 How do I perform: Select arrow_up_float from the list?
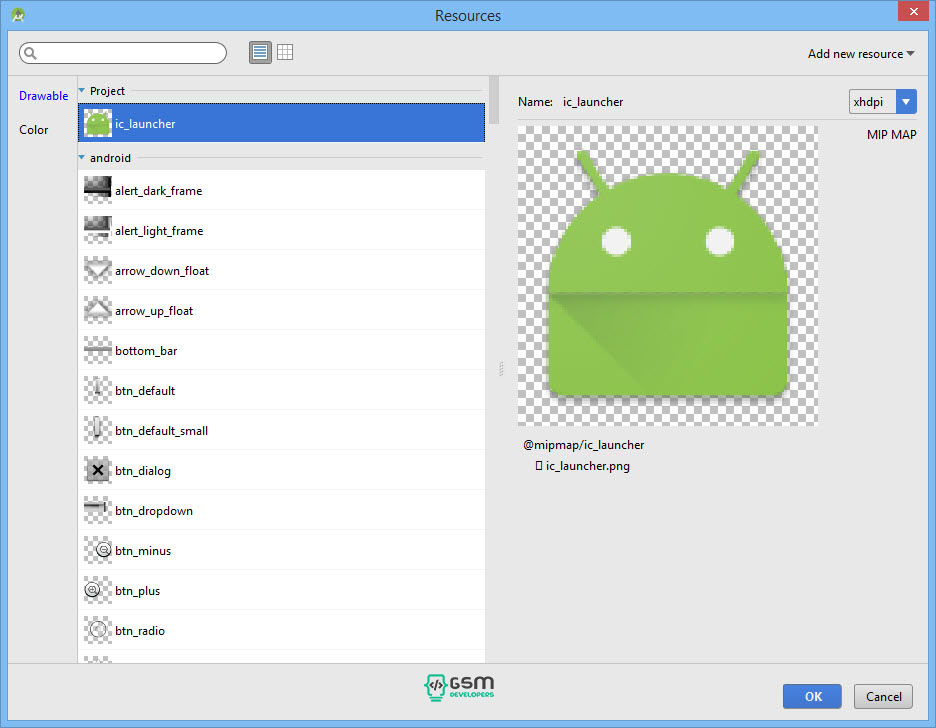(281, 310)
